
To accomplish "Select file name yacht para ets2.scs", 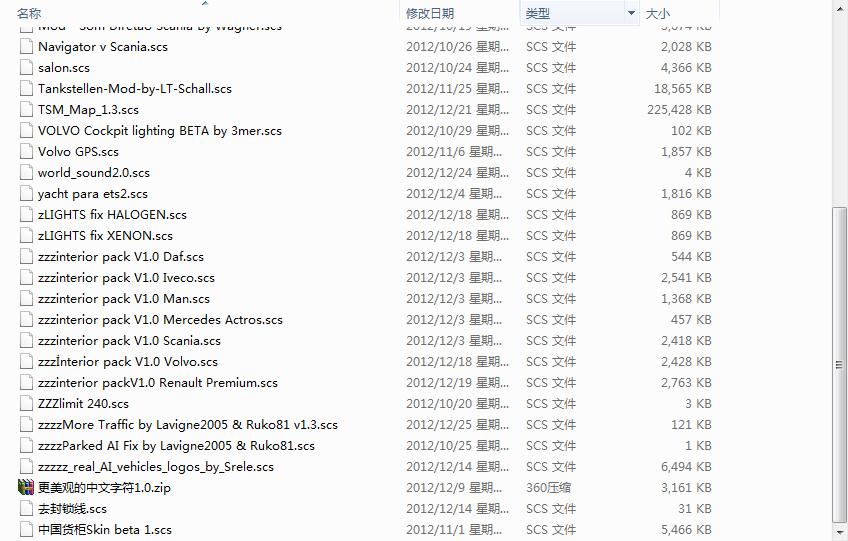I will 92,194.
